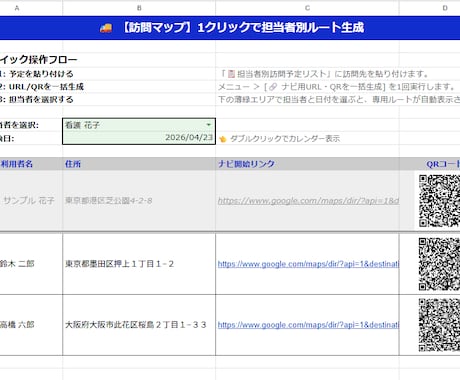Select the date cell 2026/04/23
Screen dimensions: 460x380
tap(139, 138)
